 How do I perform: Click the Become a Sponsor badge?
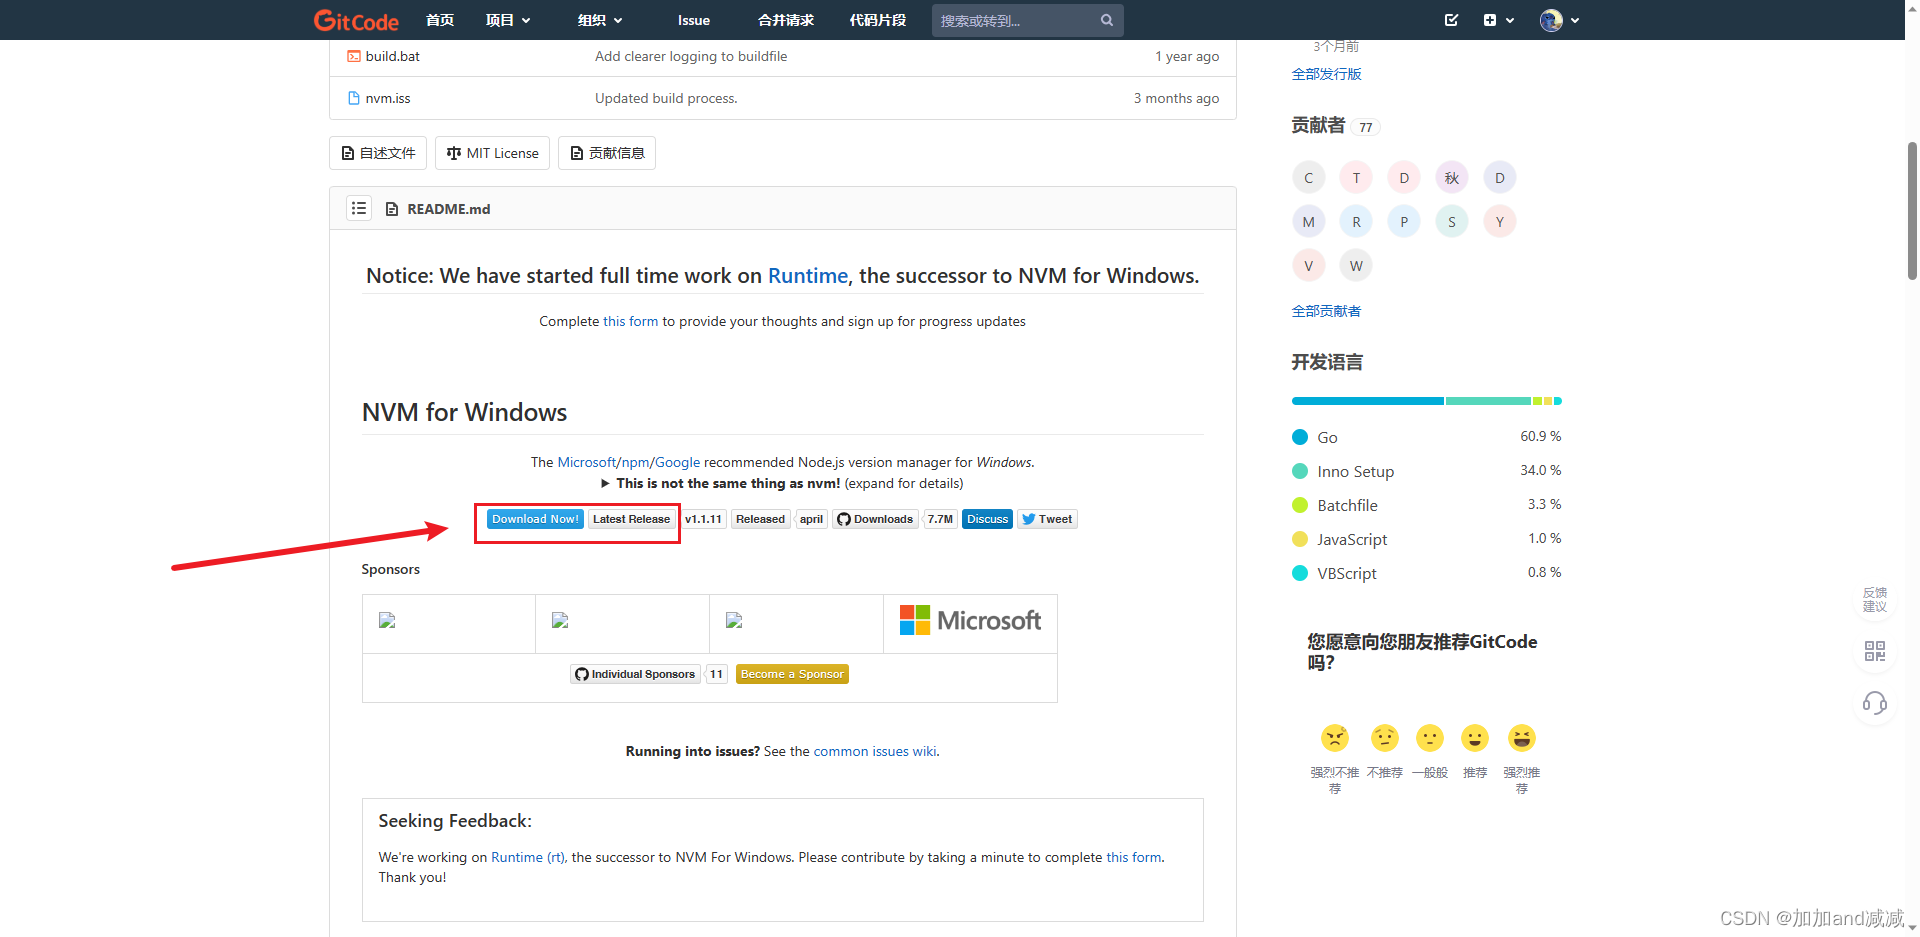[x=792, y=674]
